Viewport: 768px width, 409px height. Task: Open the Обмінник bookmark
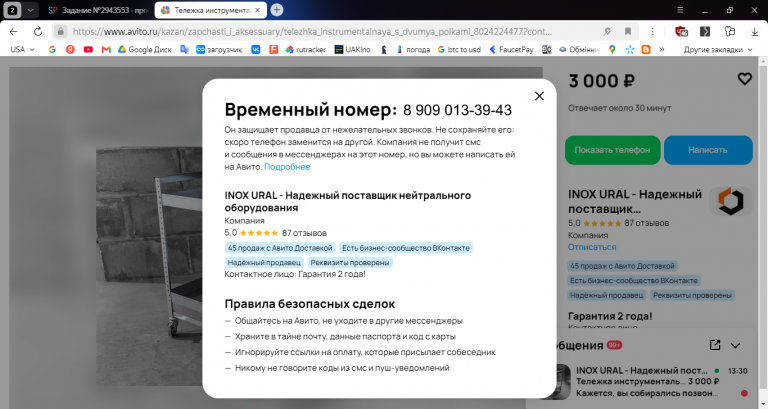tap(579, 49)
